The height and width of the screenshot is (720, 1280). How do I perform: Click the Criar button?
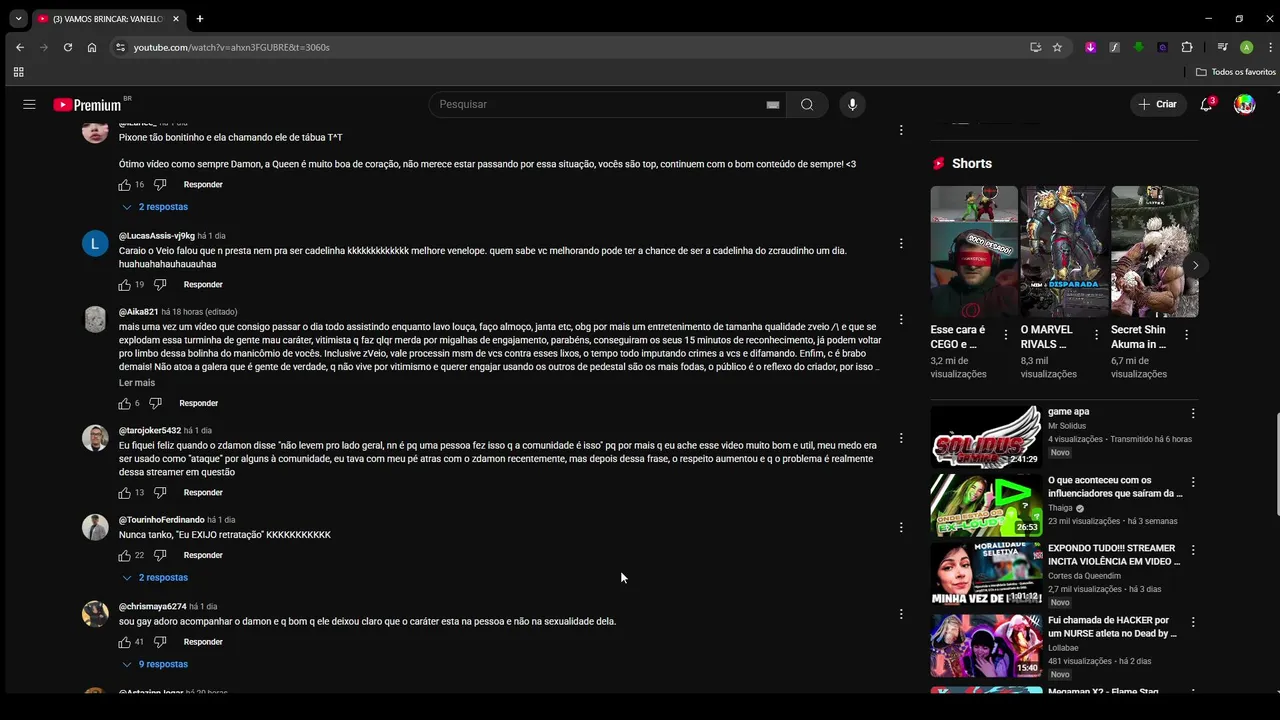coord(1159,104)
